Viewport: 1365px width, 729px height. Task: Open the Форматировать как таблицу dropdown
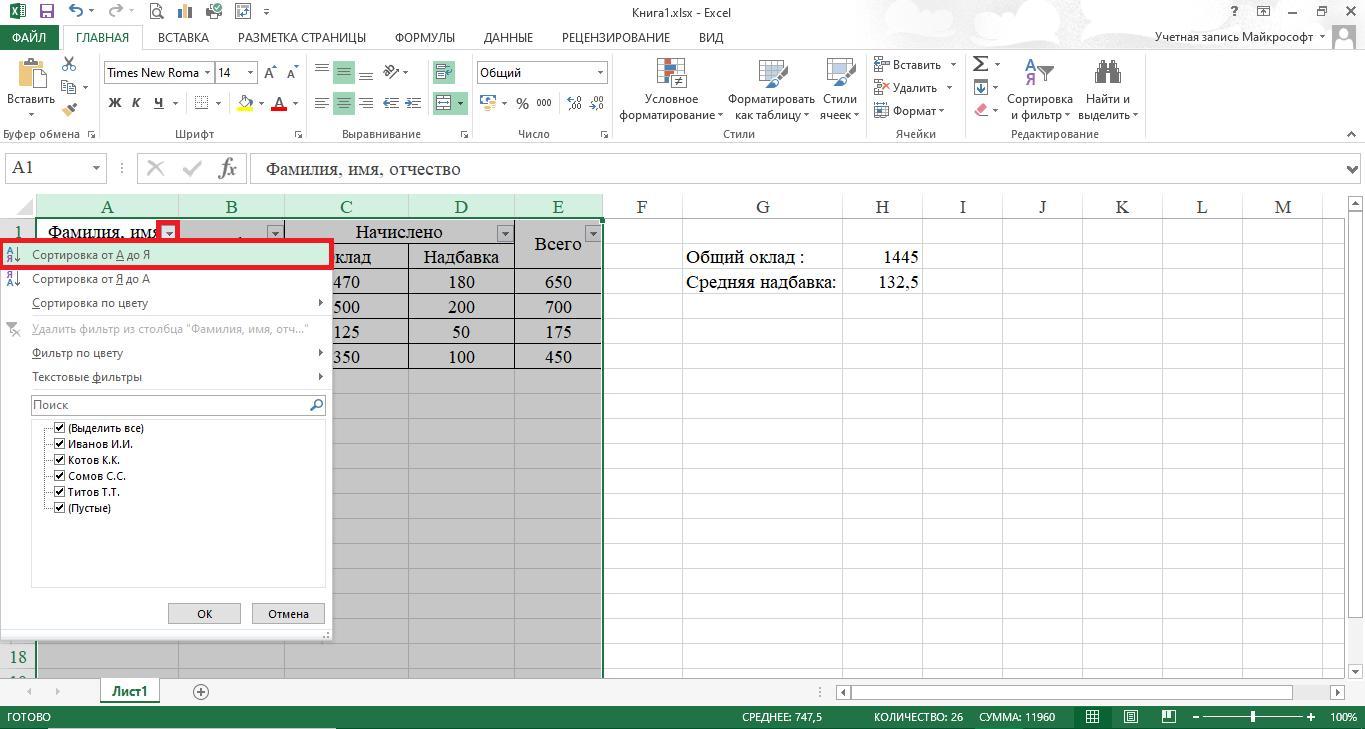(x=771, y=89)
